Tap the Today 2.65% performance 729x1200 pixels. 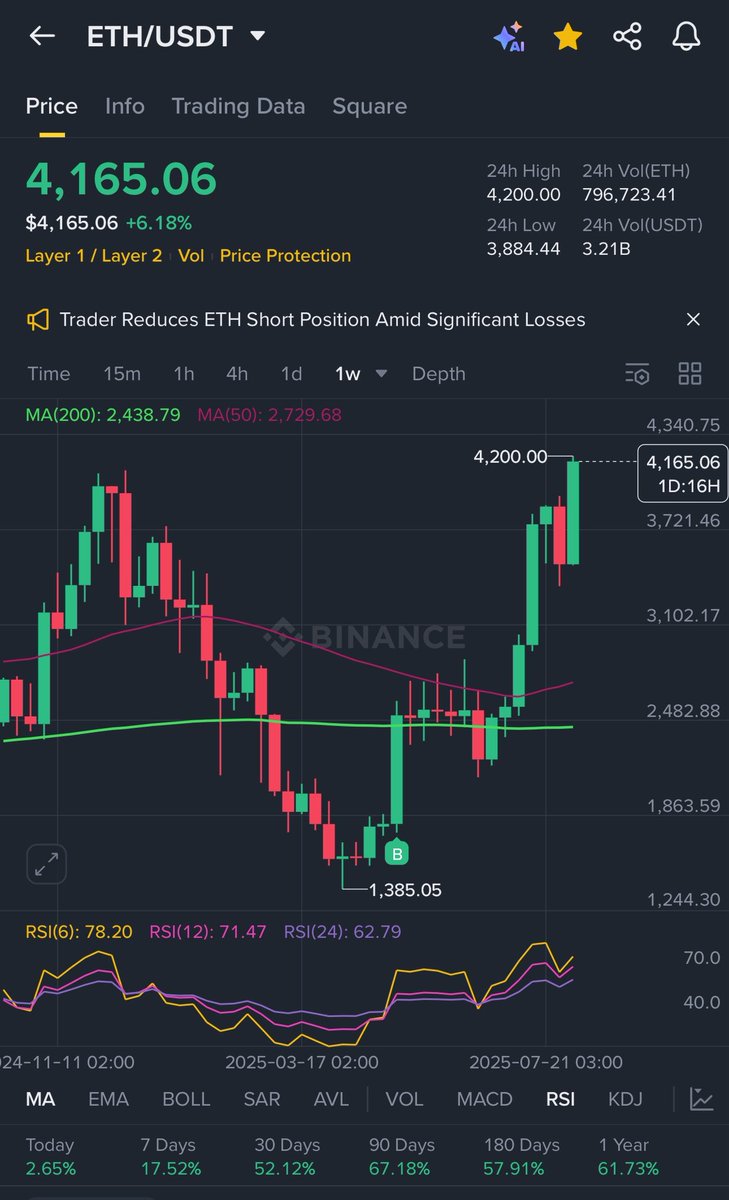50,1157
